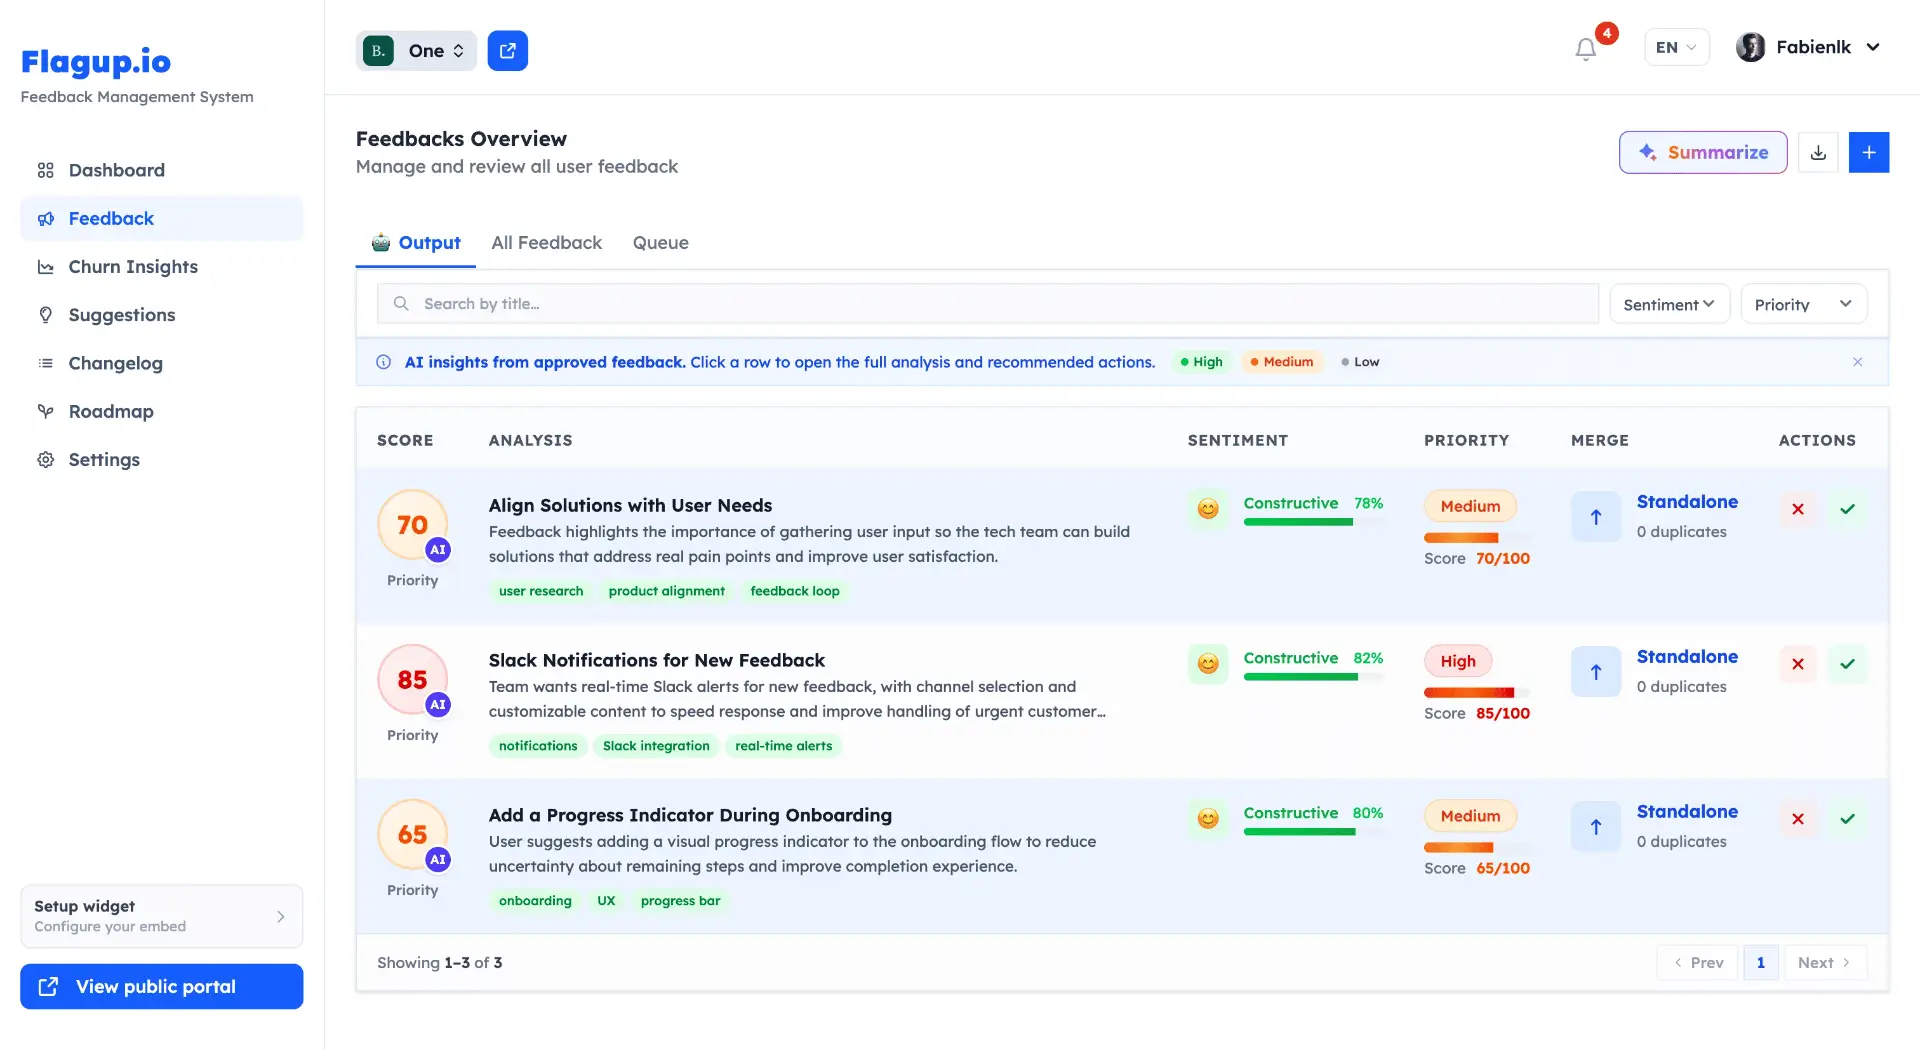The height and width of the screenshot is (1050, 1920).
Task: Open the Sentiment filter dropdown
Action: coord(1669,304)
